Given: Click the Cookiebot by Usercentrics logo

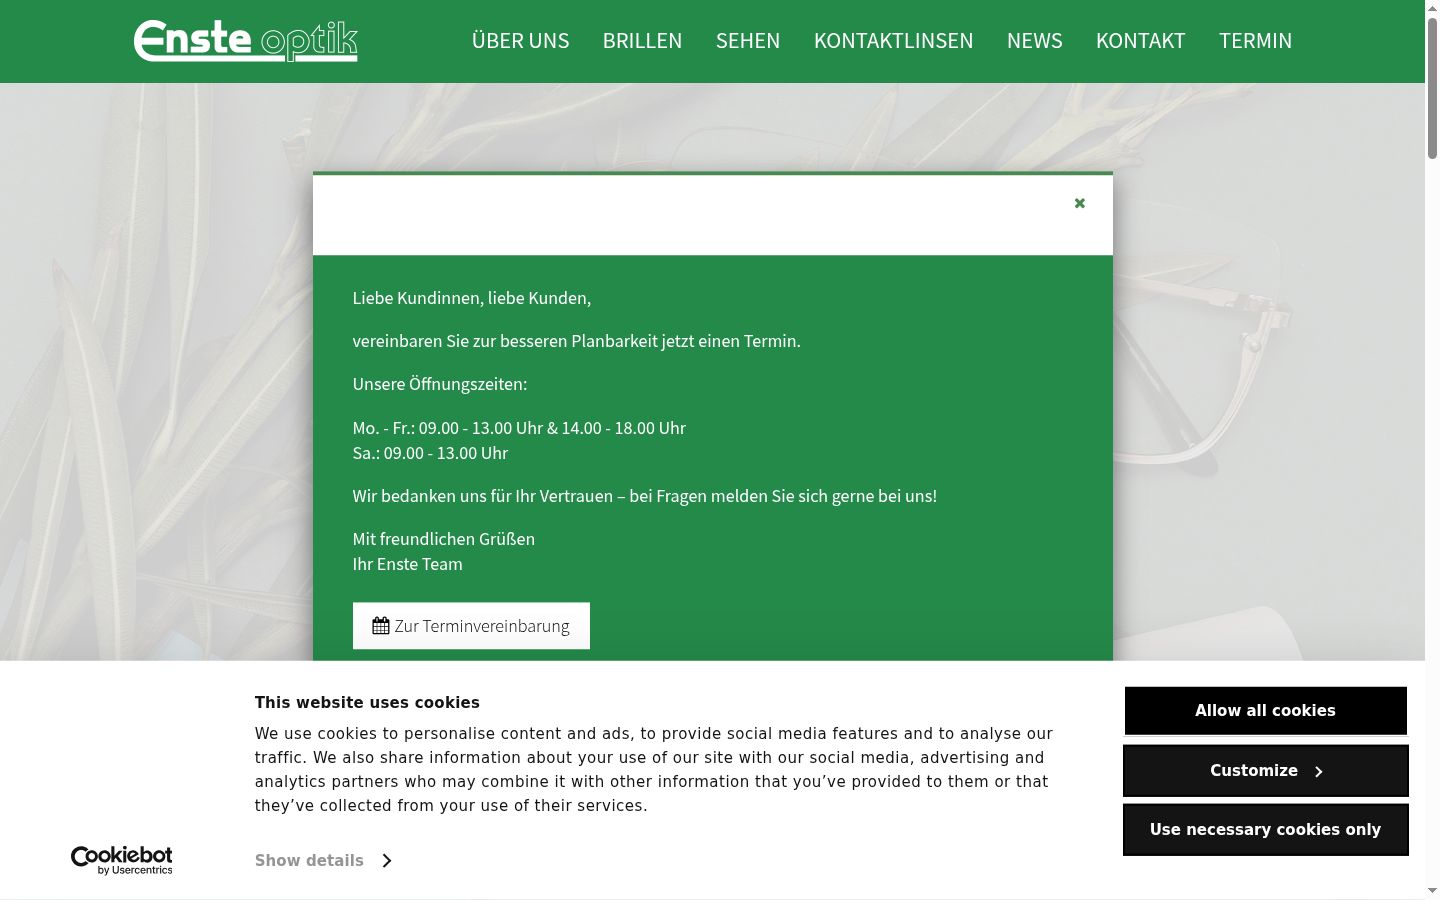Looking at the screenshot, I should [x=121, y=860].
